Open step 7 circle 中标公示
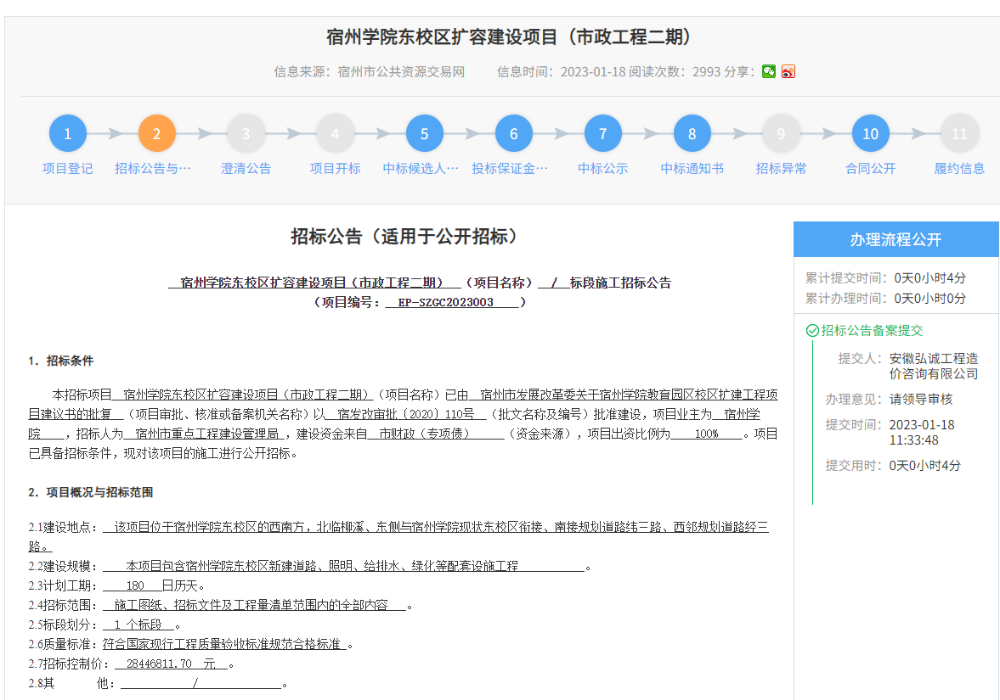 [x=603, y=133]
